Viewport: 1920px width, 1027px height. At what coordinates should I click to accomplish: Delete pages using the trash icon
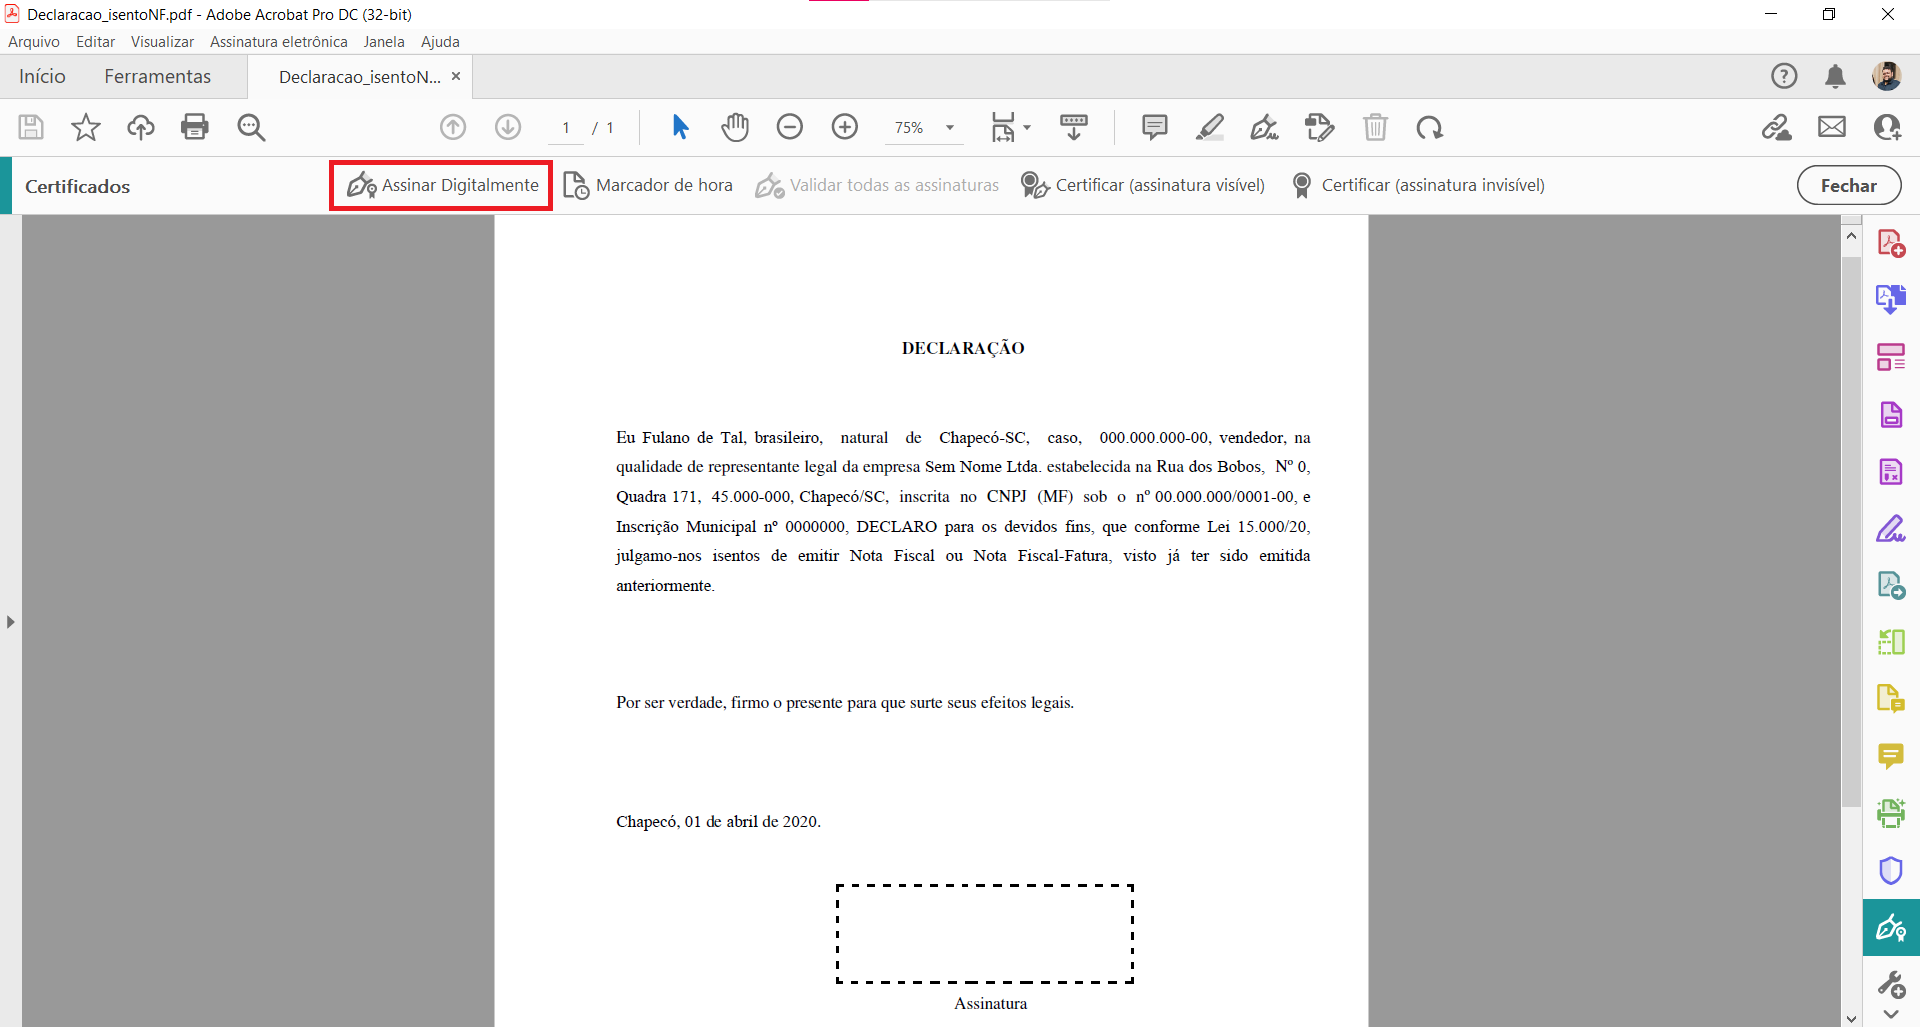[x=1376, y=127]
